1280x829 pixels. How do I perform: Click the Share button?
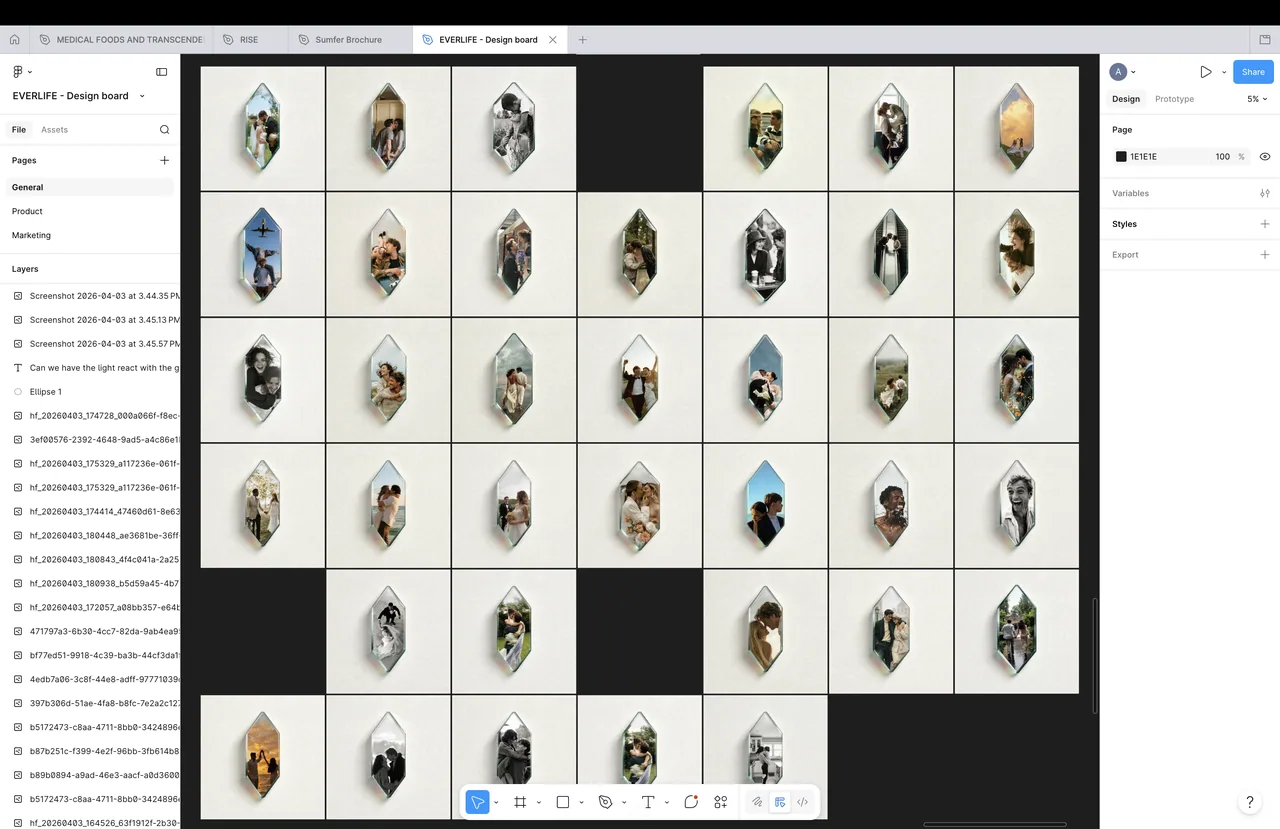click(1253, 72)
